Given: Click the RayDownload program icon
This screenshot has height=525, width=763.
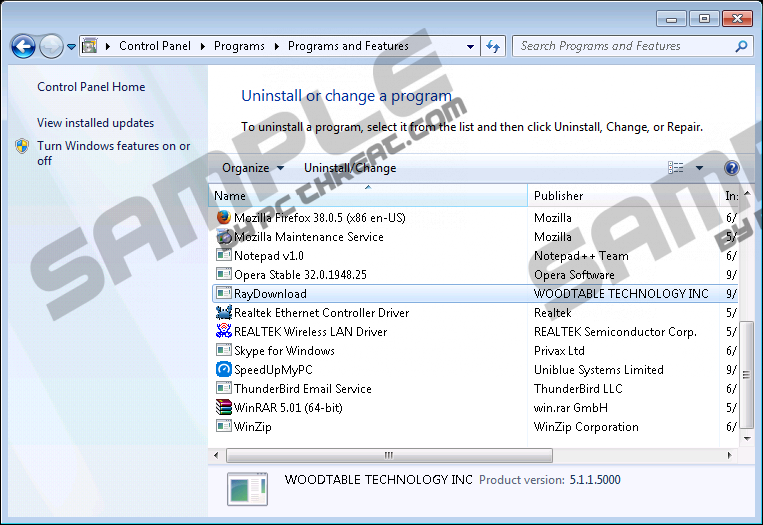Looking at the screenshot, I should [224, 293].
